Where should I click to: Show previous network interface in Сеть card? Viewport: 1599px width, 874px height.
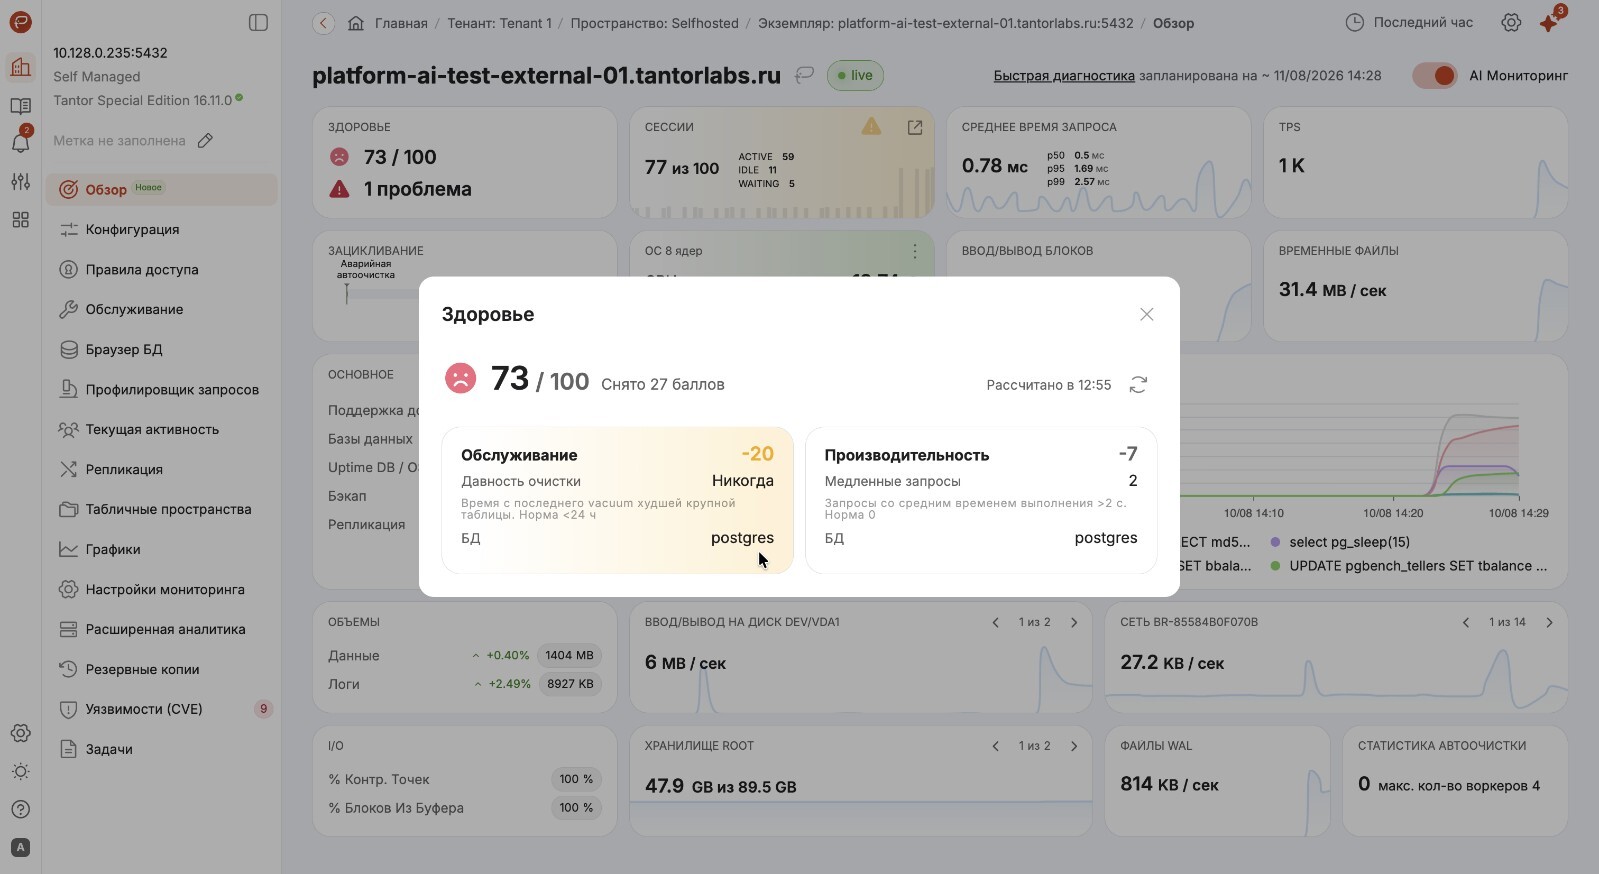(x=1466, y=622)
